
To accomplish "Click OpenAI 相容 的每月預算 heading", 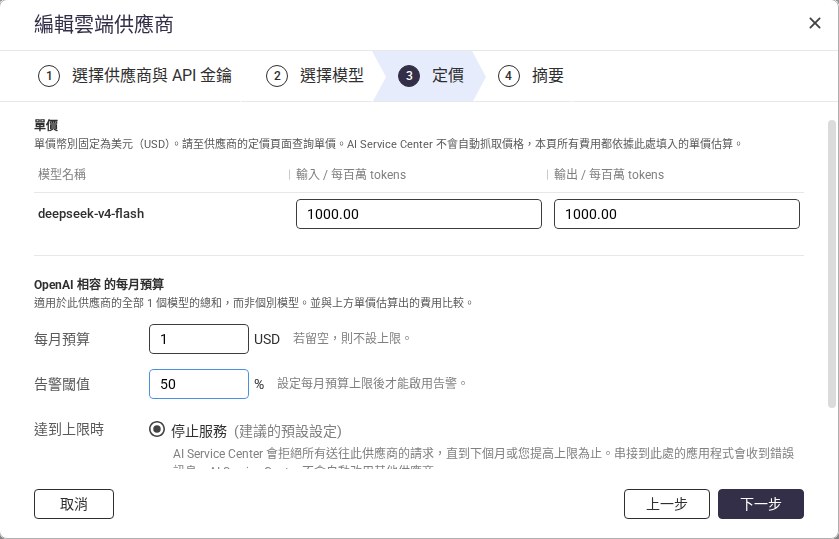I will 99,284.
